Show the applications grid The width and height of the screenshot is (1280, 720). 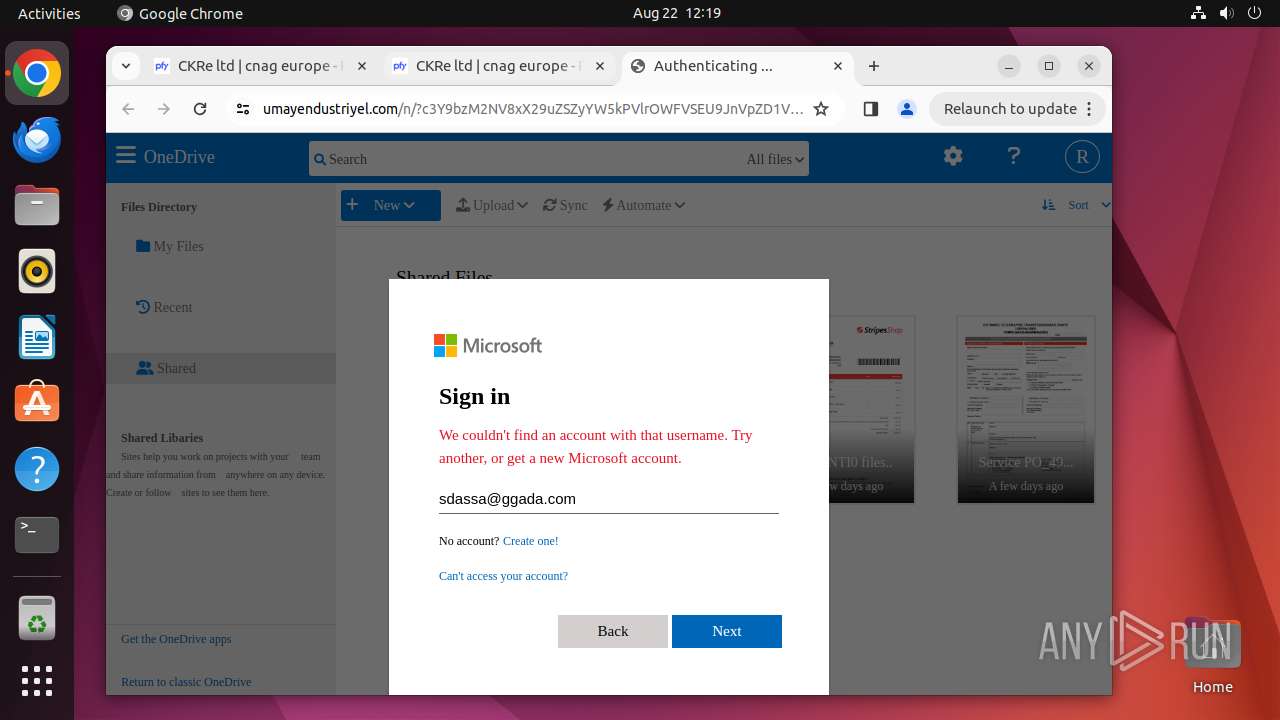click(x=37, y=681)
